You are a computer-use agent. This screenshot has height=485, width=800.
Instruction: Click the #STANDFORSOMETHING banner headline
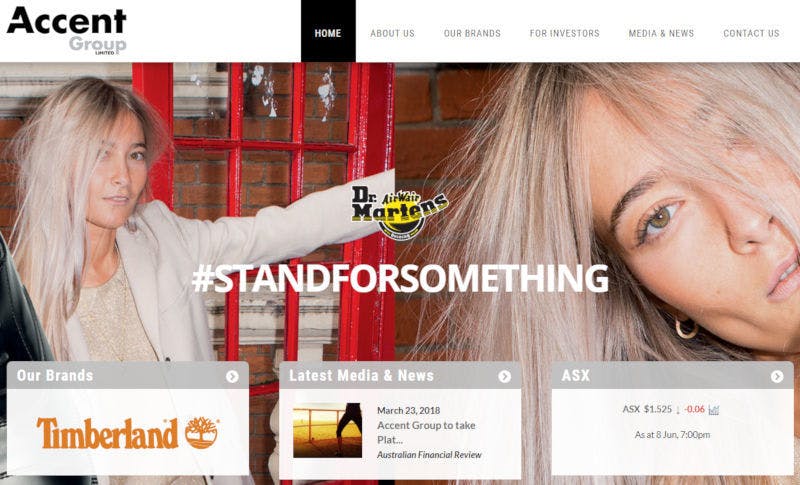click(x=400, y=278)
